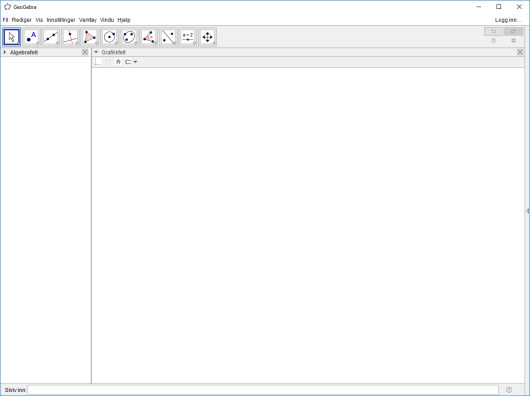This screenshot has height=396, width=530.
Task: Expand side panel arrow at right edge
Action: (x=527, y=211)
